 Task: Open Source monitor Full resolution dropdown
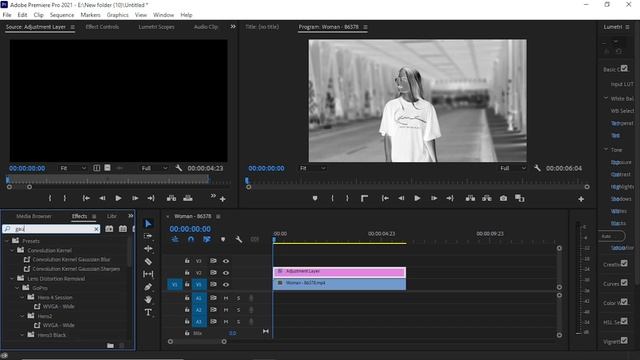(x=154, y=168)
